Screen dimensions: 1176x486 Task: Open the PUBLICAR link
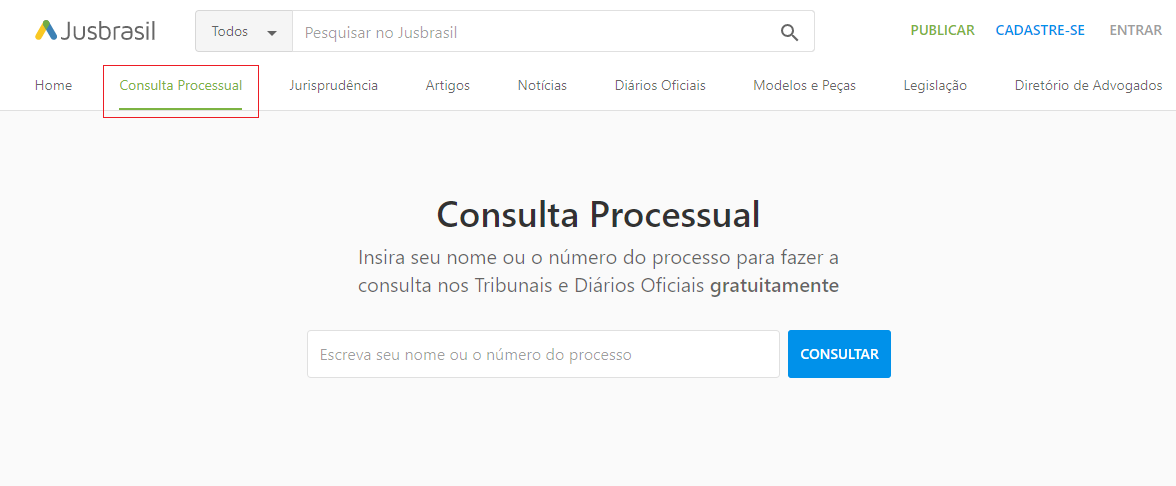pyautogui.click(x=942, y=31)
